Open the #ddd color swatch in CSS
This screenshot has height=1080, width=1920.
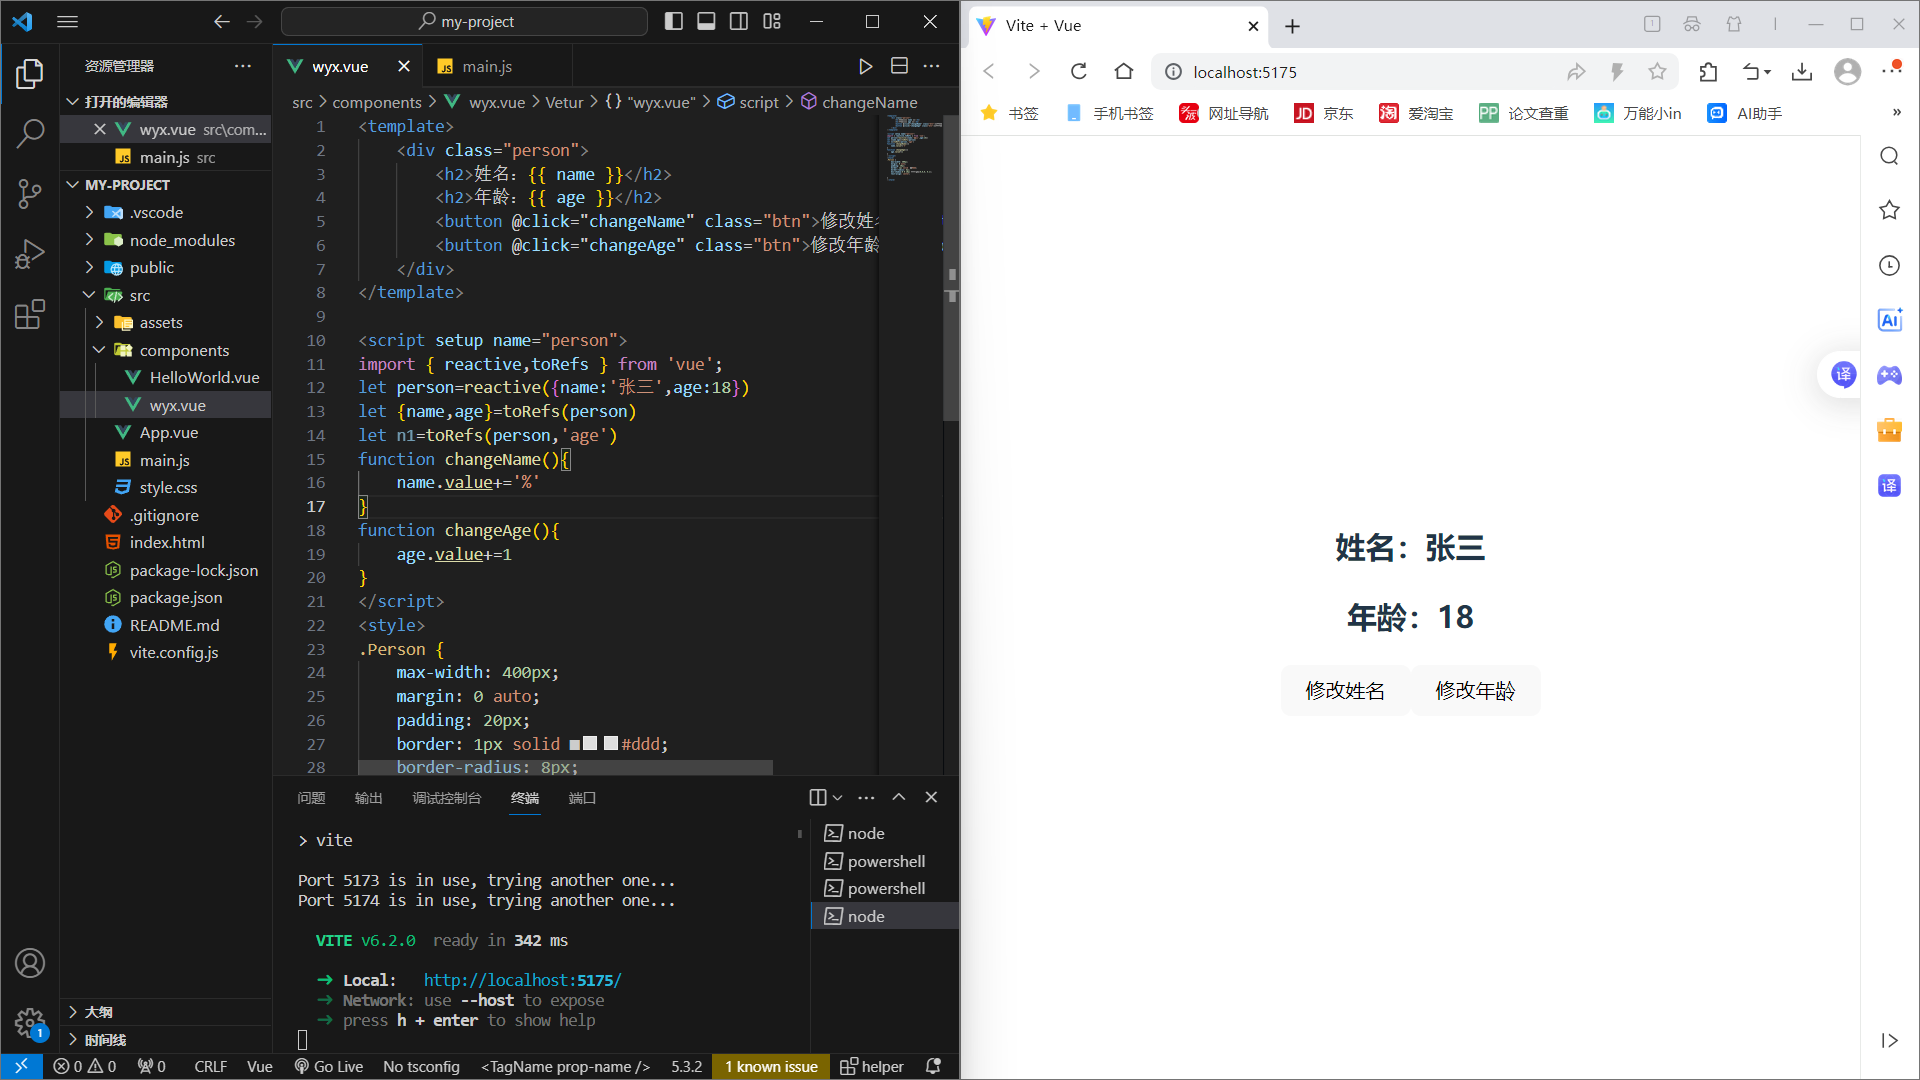pos(611,743)
